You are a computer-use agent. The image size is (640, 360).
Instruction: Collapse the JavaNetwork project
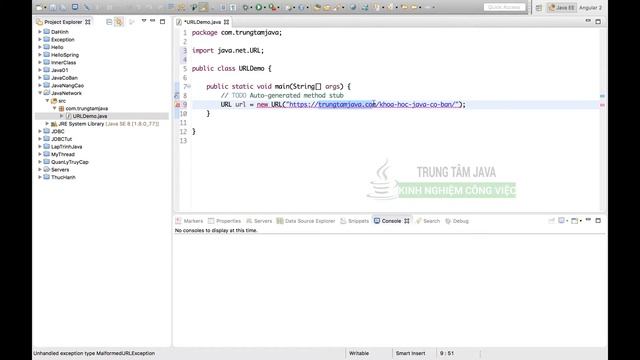[x=40, y=93]
